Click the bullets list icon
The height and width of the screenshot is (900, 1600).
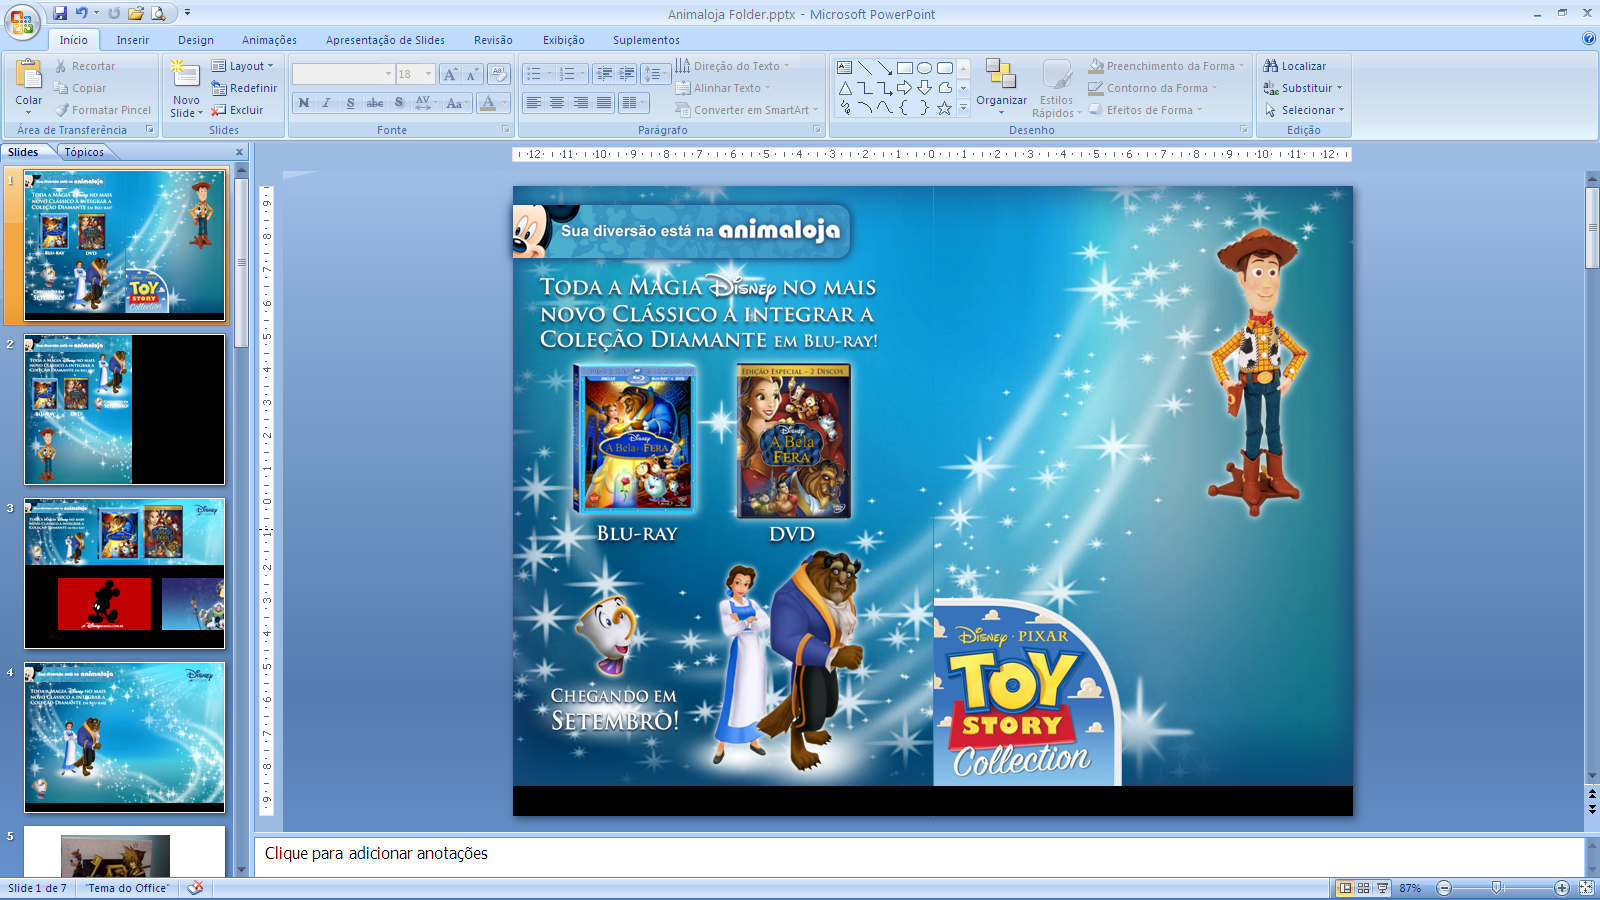[534, 74]
